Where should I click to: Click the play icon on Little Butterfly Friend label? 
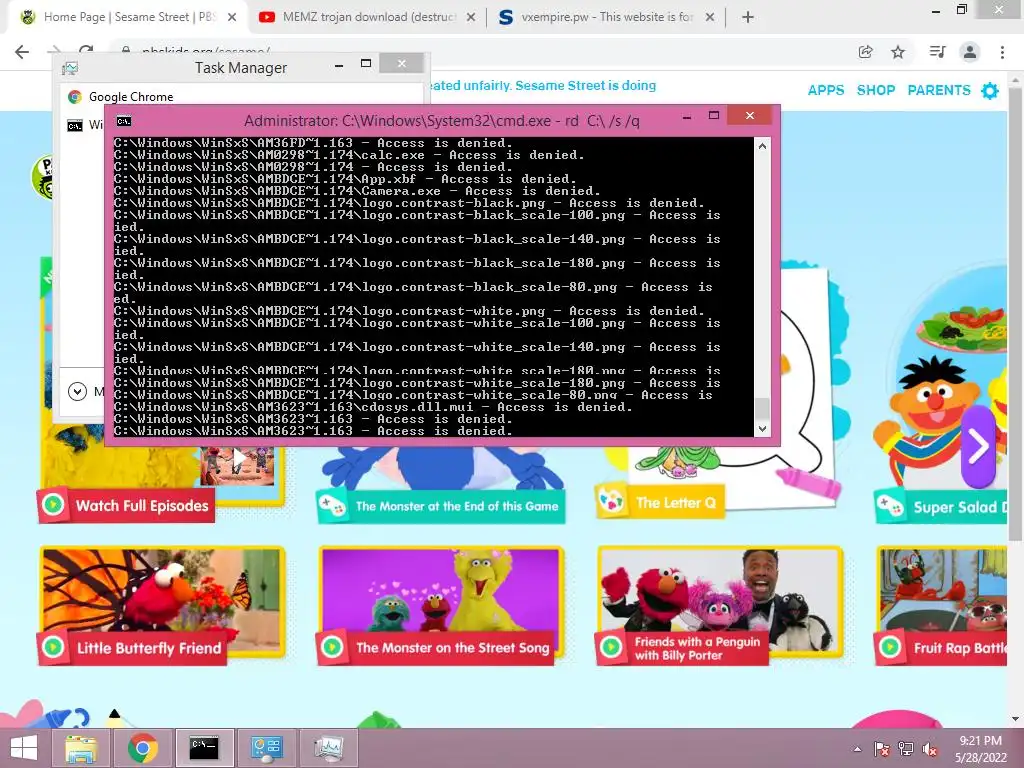coord(54,647)
